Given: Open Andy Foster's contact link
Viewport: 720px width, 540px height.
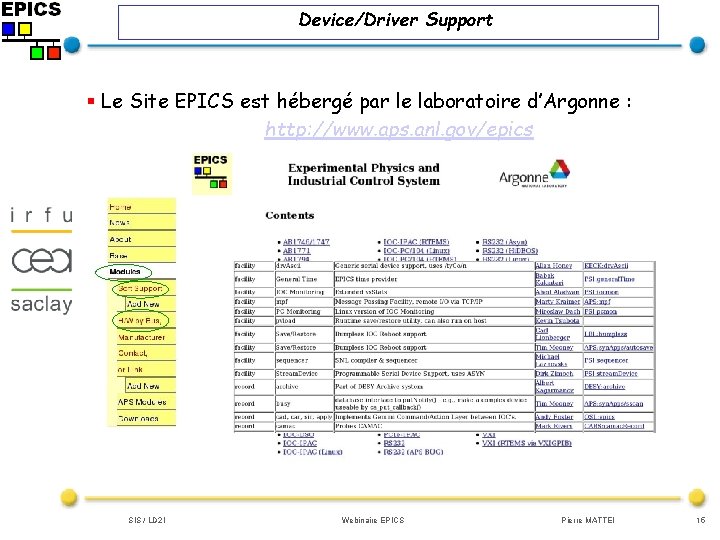Looking at the screenshot, I should (554, 417).
